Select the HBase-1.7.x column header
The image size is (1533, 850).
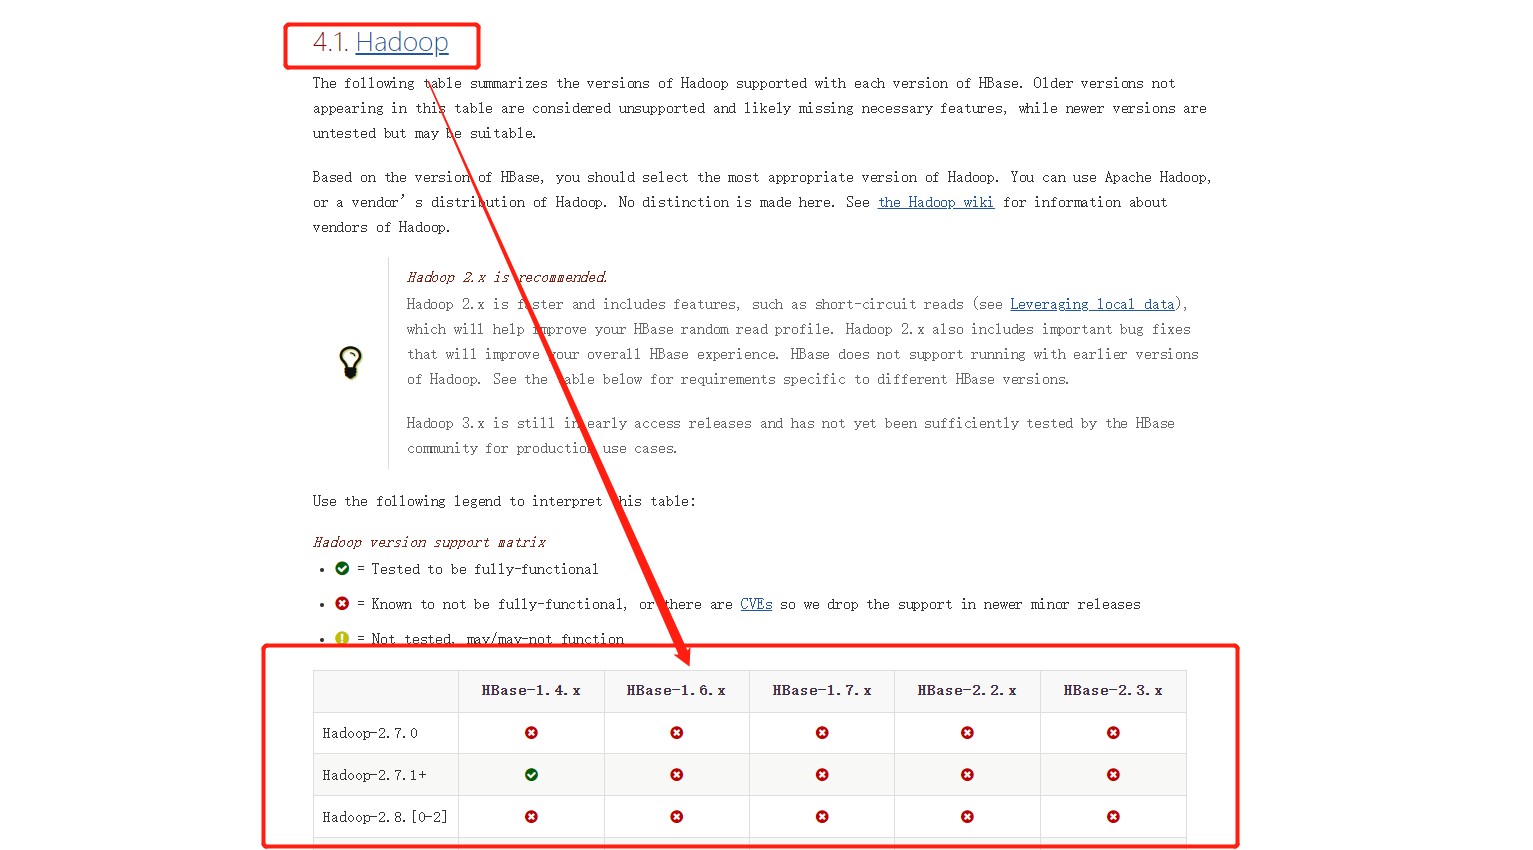point(822,691)
